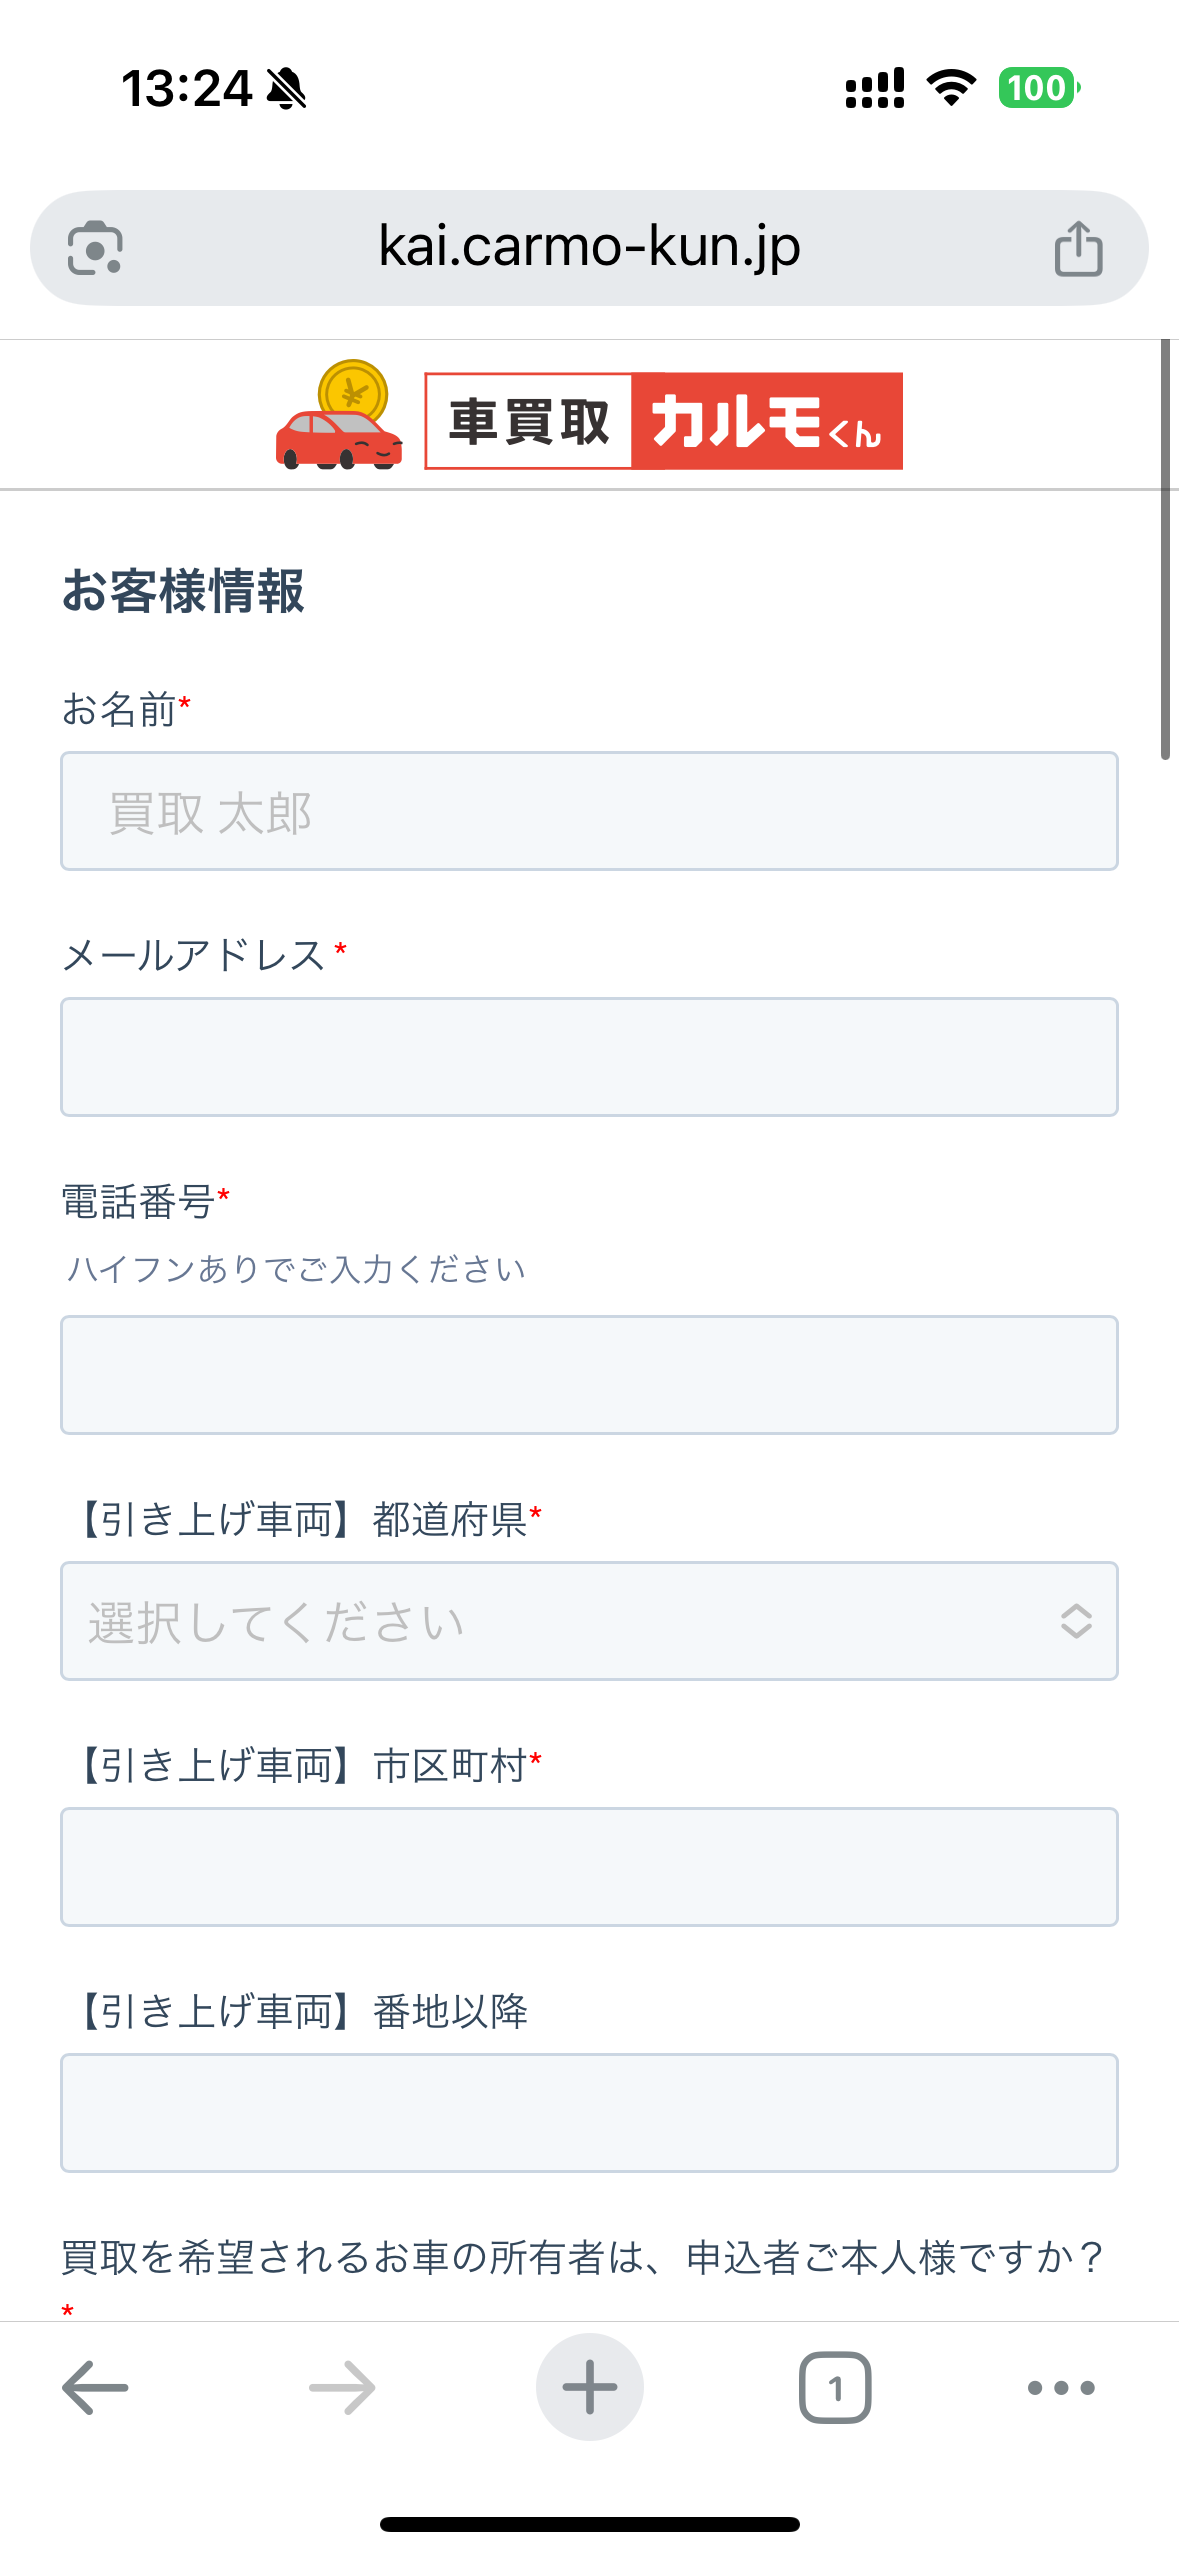Tap the Wi-Fi icon in status bar
1179x2556 pixels.
click(x=951, y=88)
